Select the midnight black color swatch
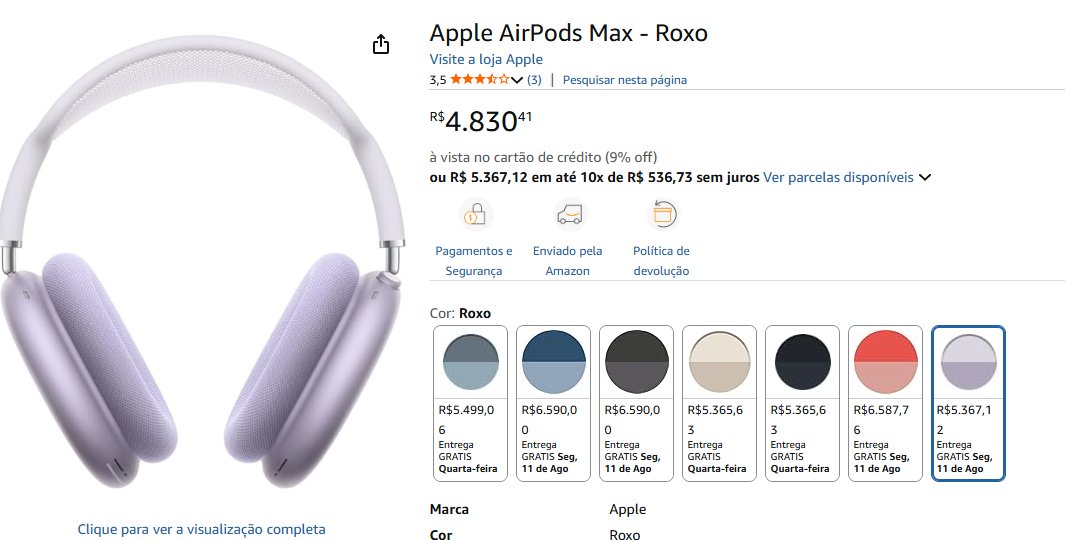The width and height of the screenshot is (1065, 540). point(802,403)
